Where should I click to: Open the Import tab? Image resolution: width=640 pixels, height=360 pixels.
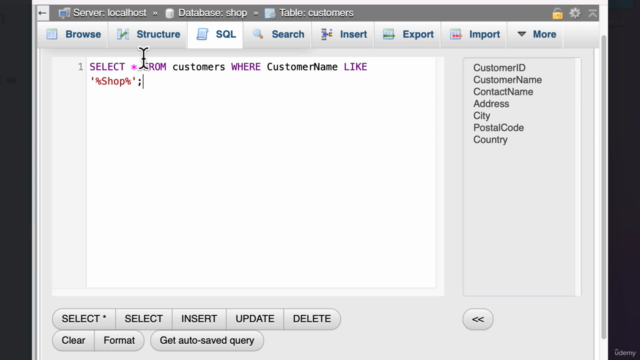(x=475, y=34)
